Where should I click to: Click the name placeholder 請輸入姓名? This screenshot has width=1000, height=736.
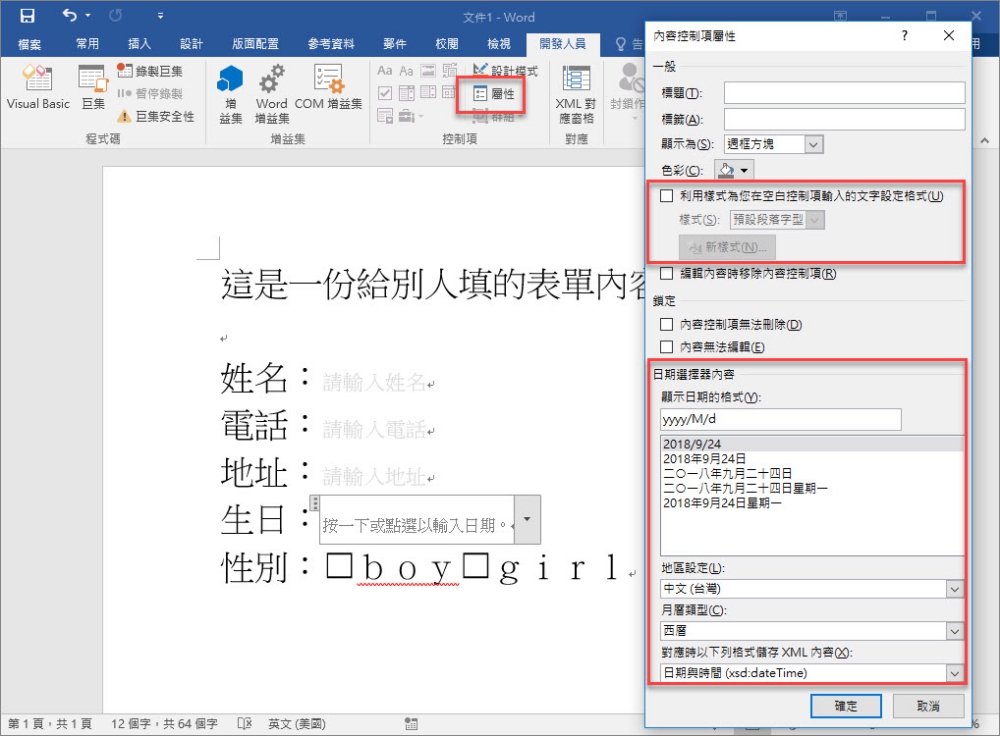coord(374,382)
